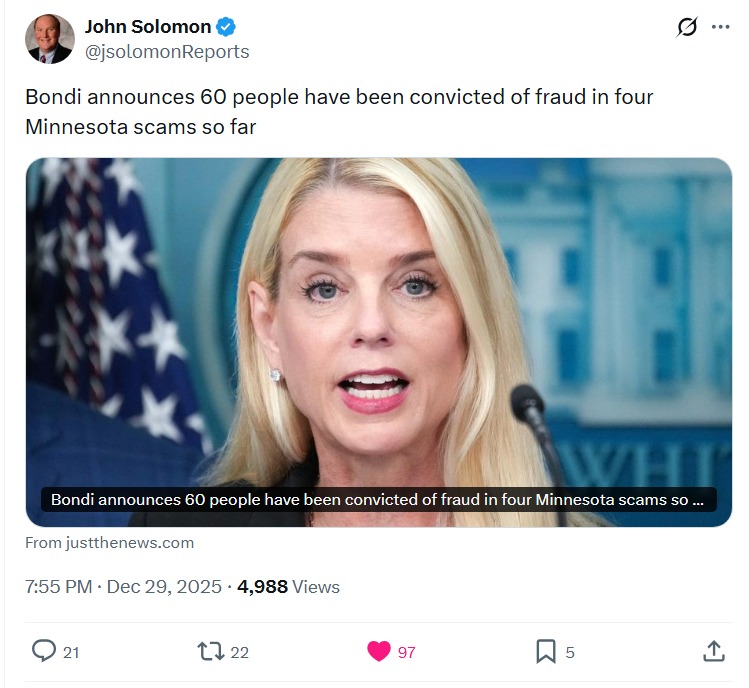This screenshot has width=749, height=688.
Task: View the 4,988 Views analytics
Action: (288, 587)
